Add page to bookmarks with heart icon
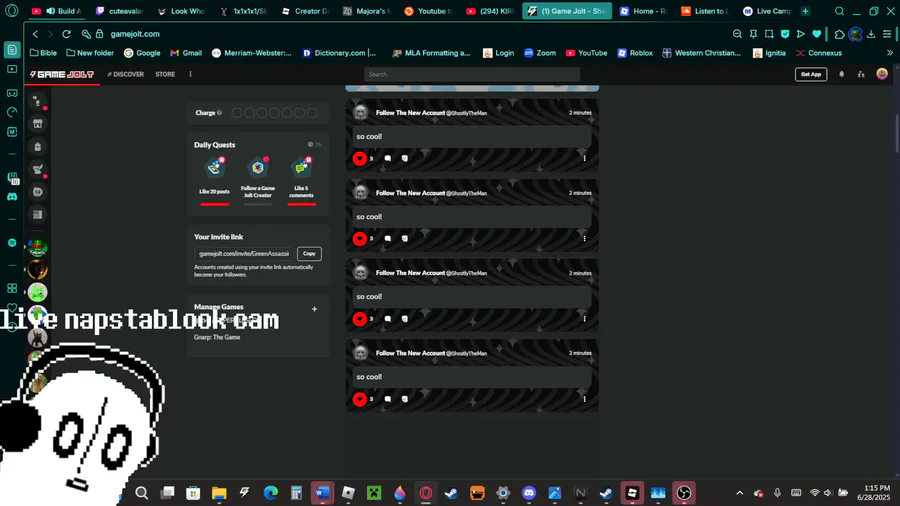Image resolution: width=900 pixels, height=506 pixels. coord(817,34)
